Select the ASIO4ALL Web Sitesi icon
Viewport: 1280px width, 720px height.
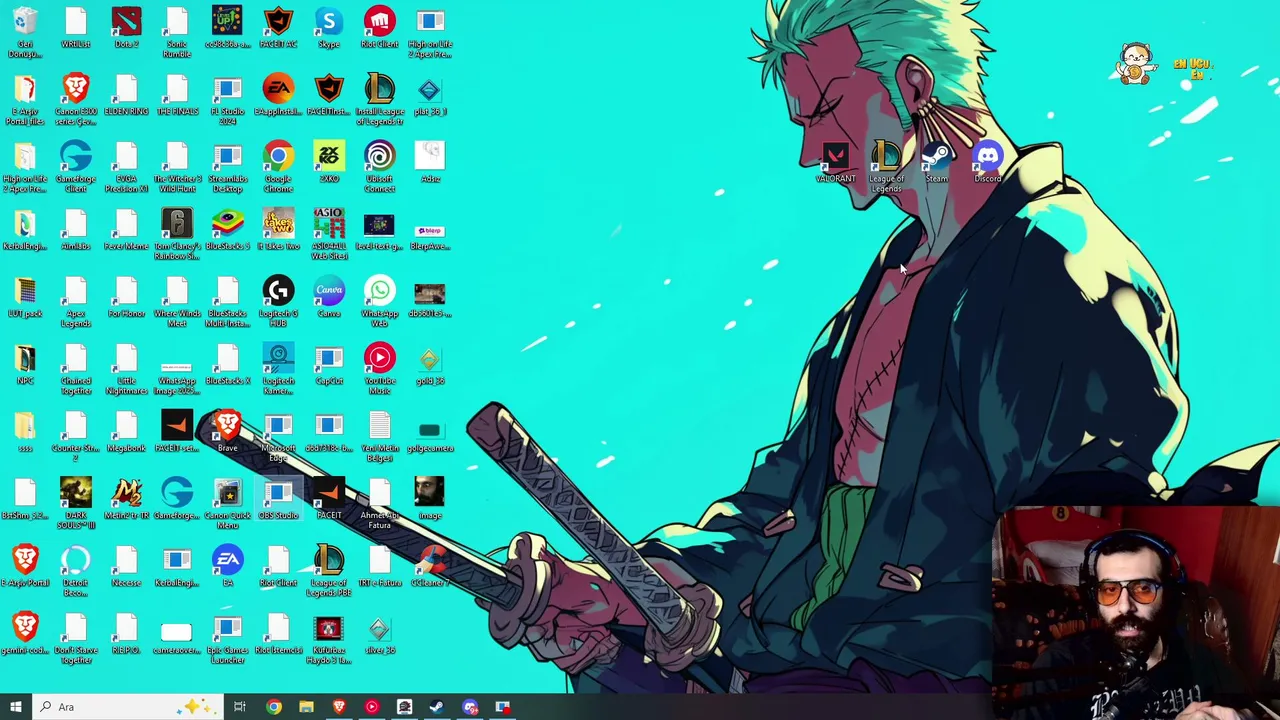pyautogui.click(x=329, y=234)
